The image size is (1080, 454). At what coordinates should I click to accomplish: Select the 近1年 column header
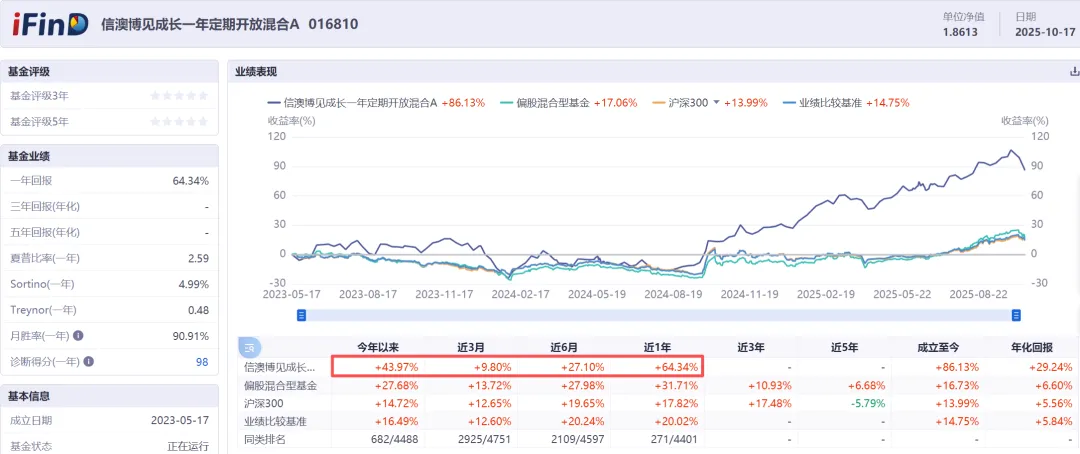(659, 347)
